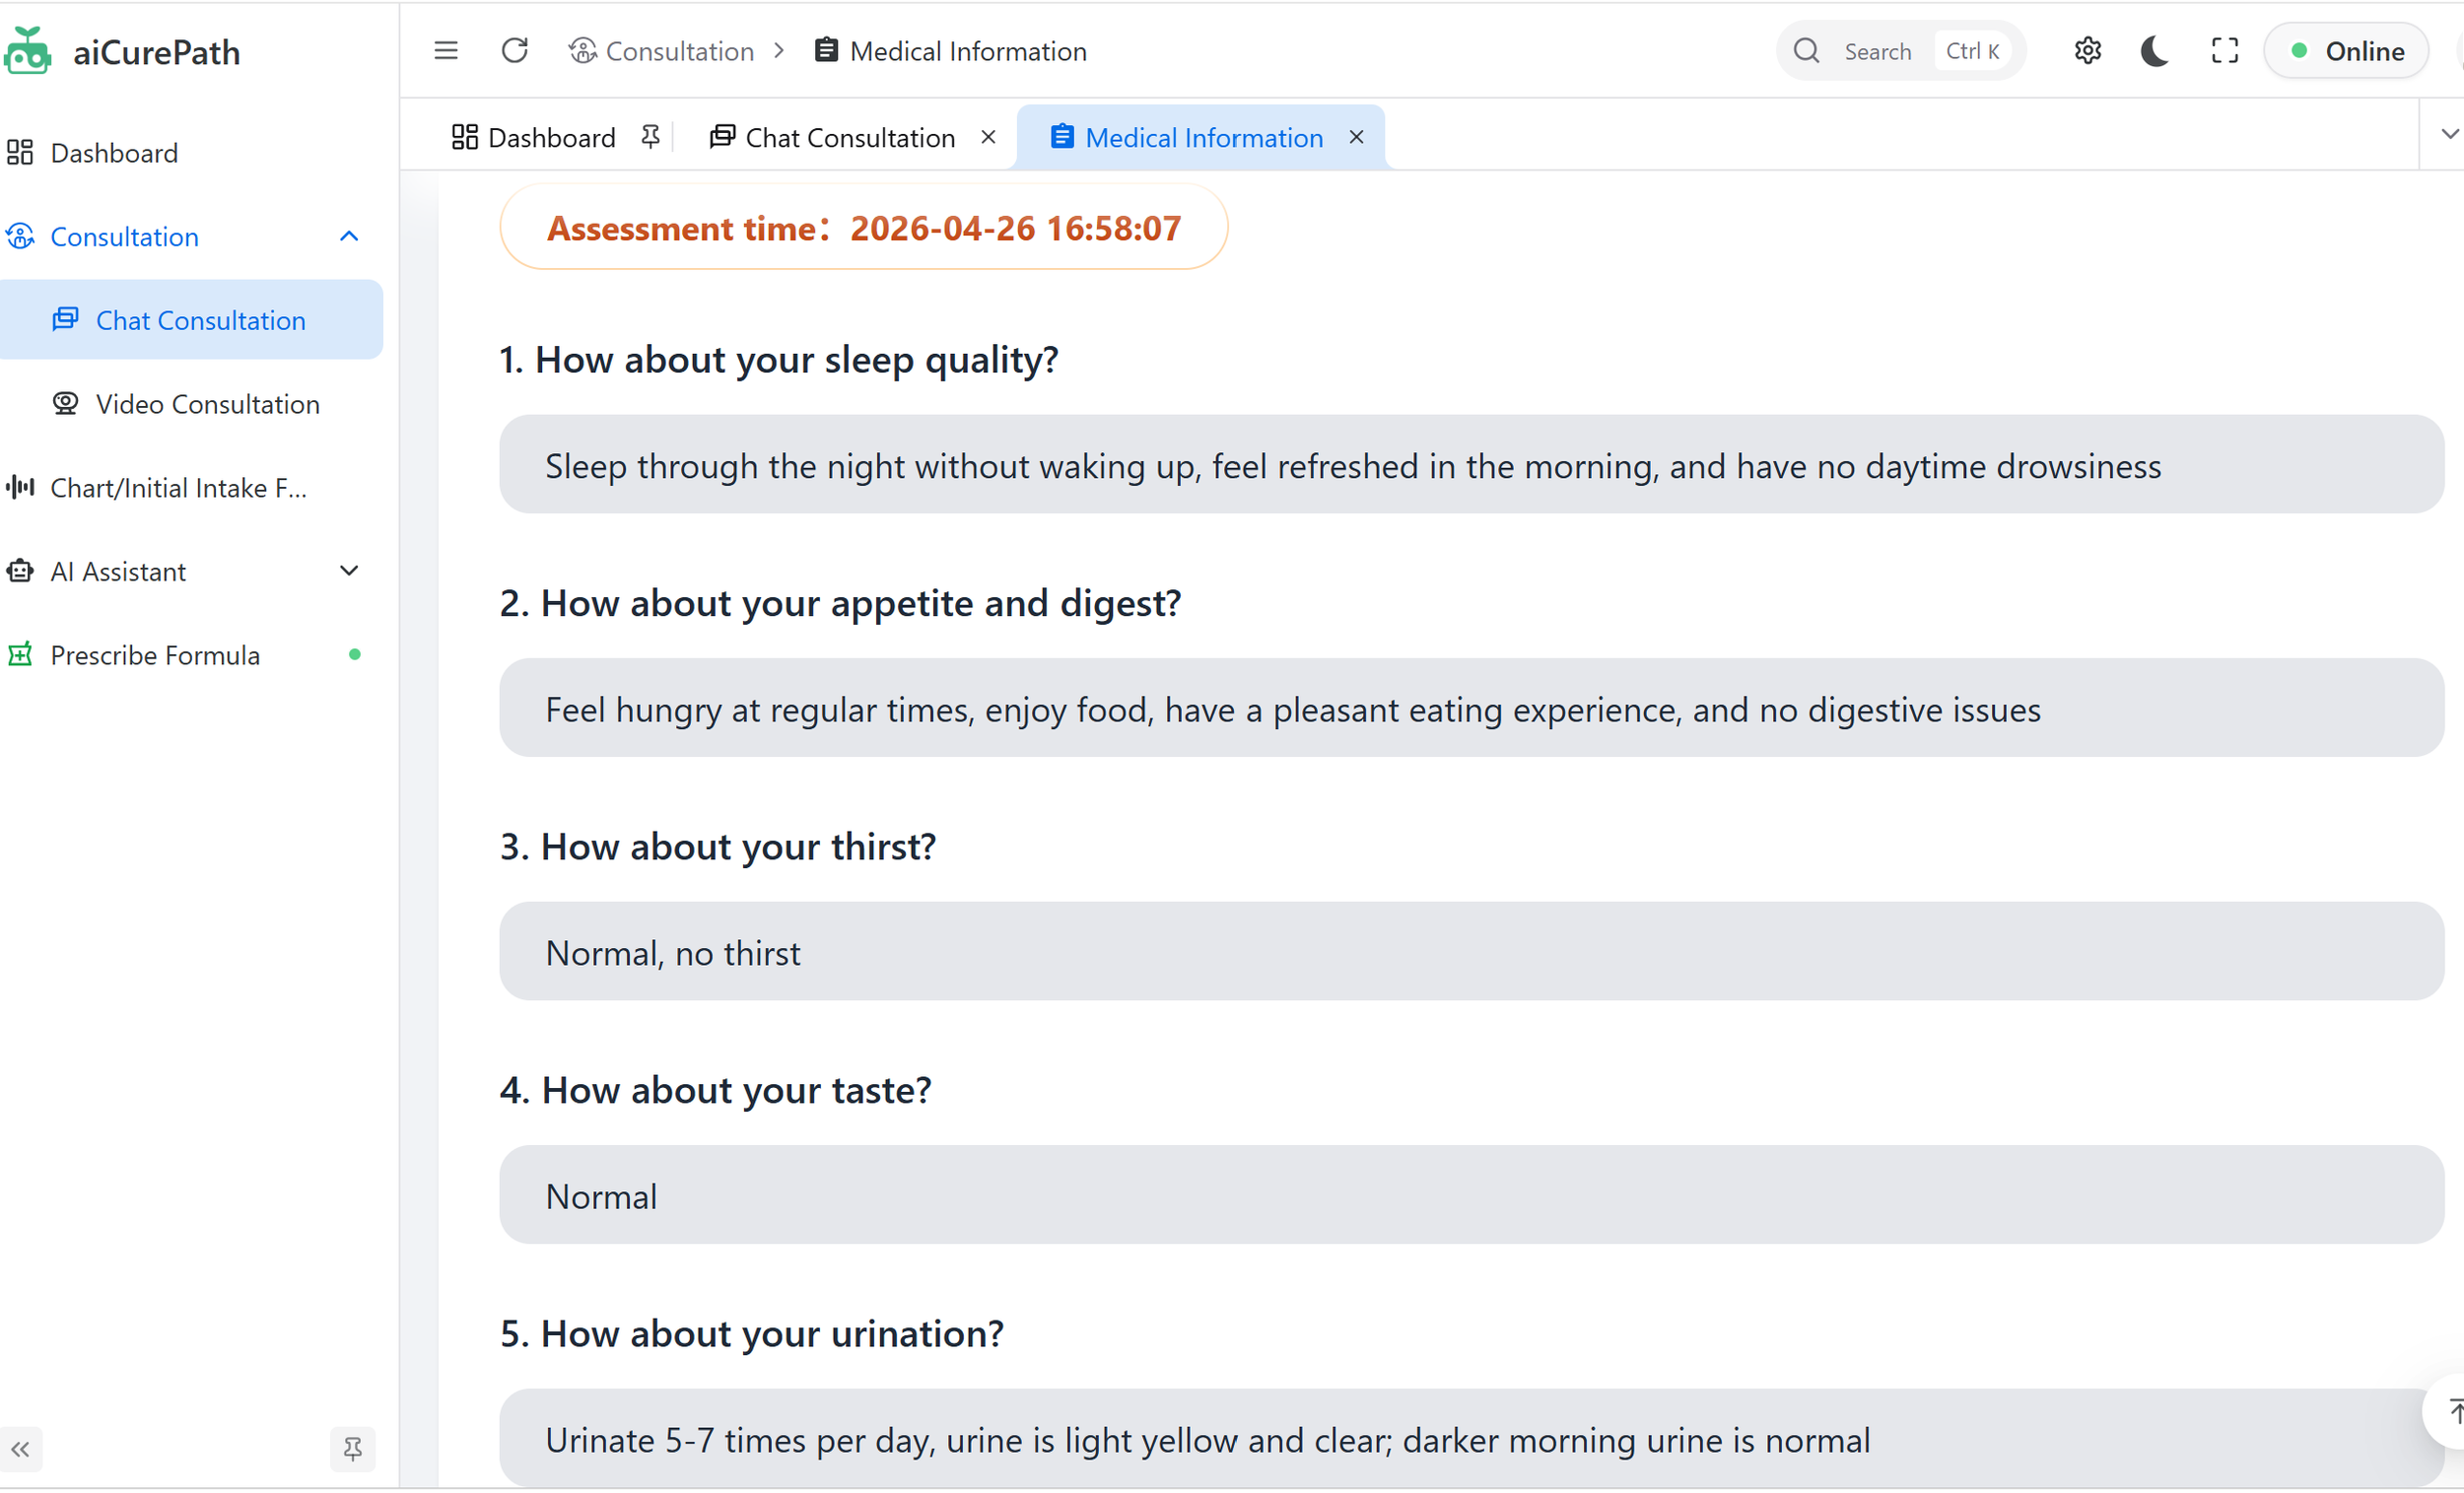Click the 'Urinate 5-7 times per day' answer
Screen dimensions: 2464x1493
1472,1440
